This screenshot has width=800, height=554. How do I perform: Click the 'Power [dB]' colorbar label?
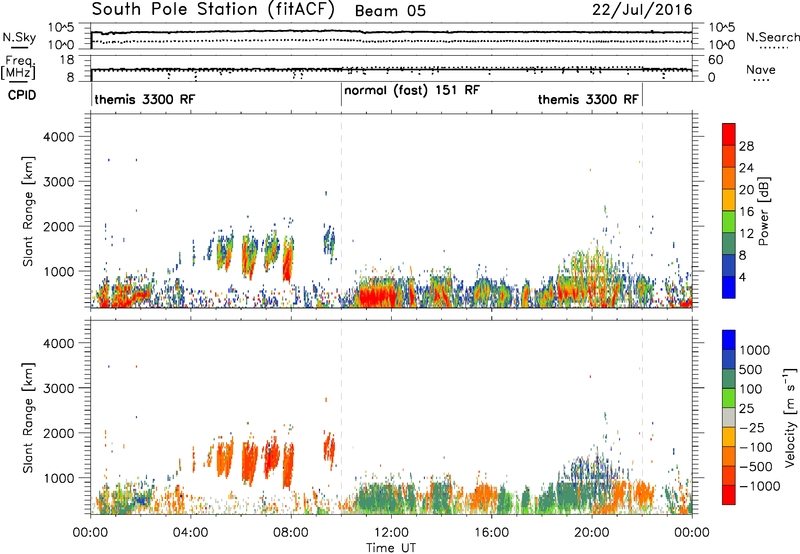764,211
